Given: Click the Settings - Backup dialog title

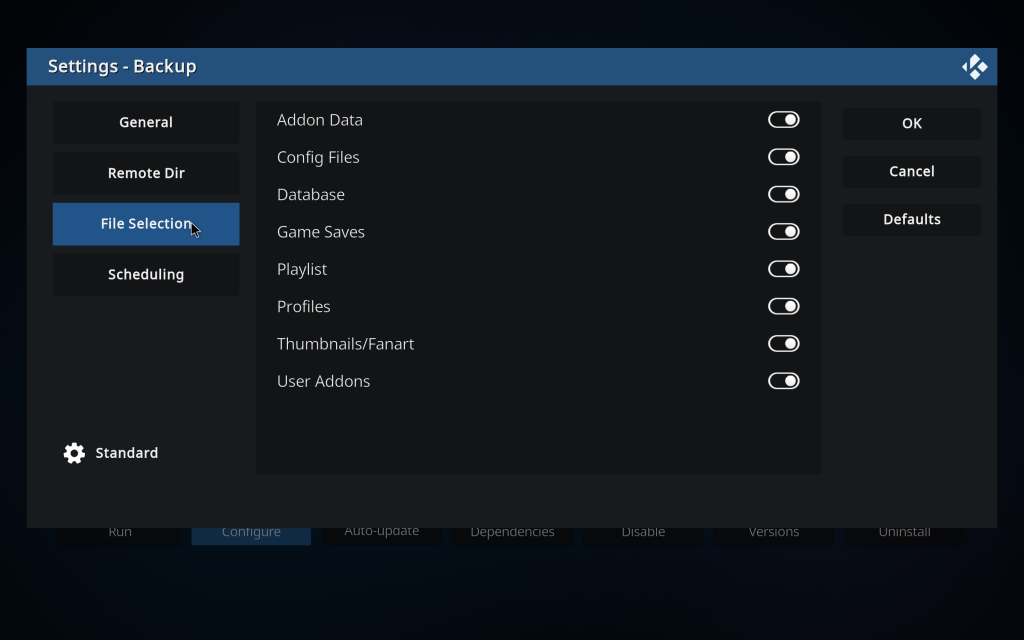Looking at the screenshot, I should click(122, 67).
